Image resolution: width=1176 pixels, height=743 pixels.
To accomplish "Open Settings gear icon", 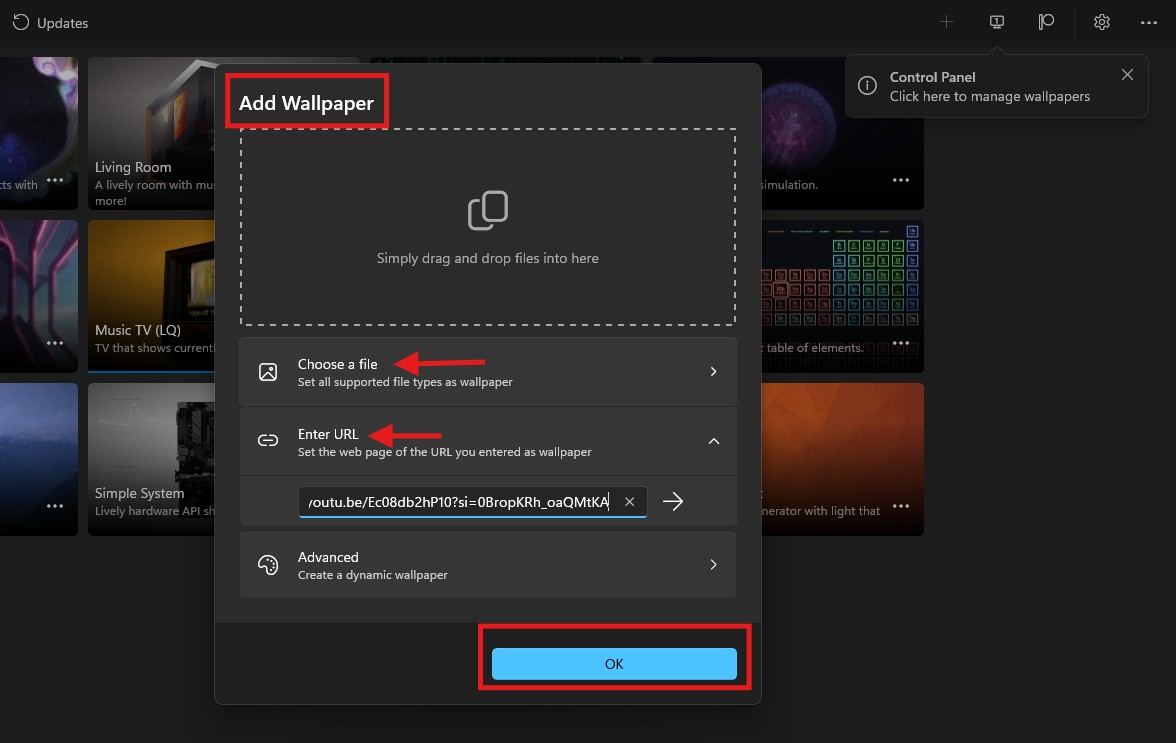I will [x=1102, y=22].
